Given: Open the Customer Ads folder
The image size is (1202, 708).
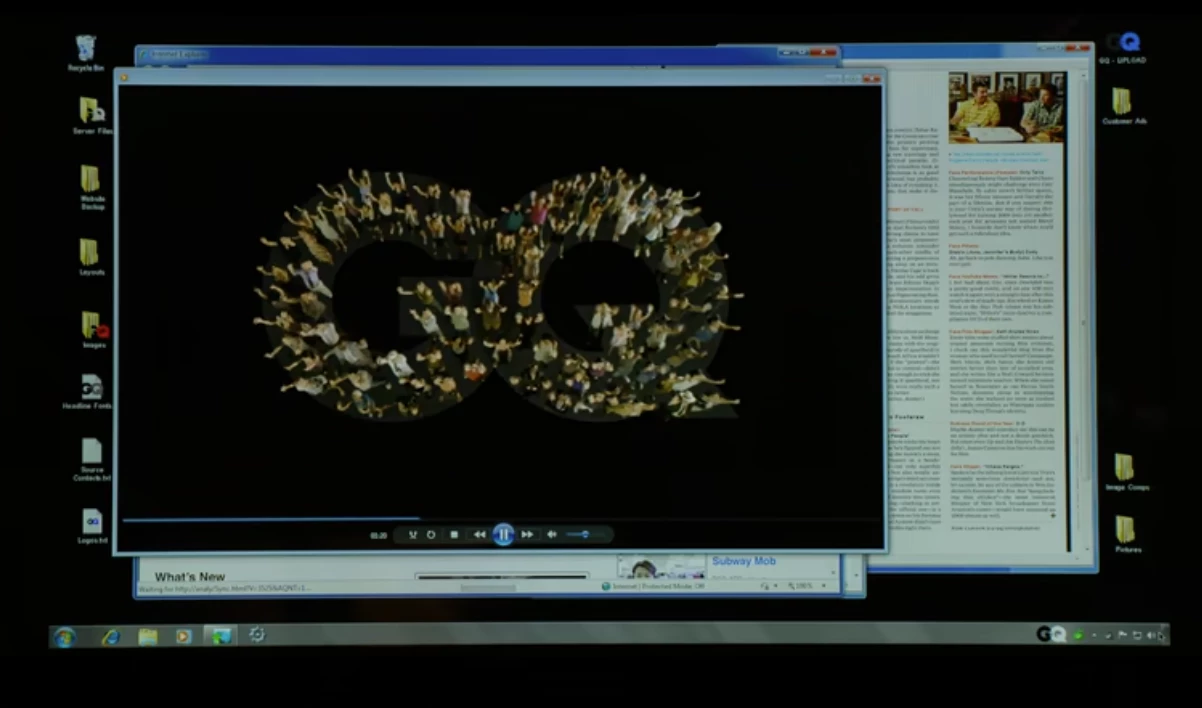Looking at the screenshot, I should (1123, 106).
